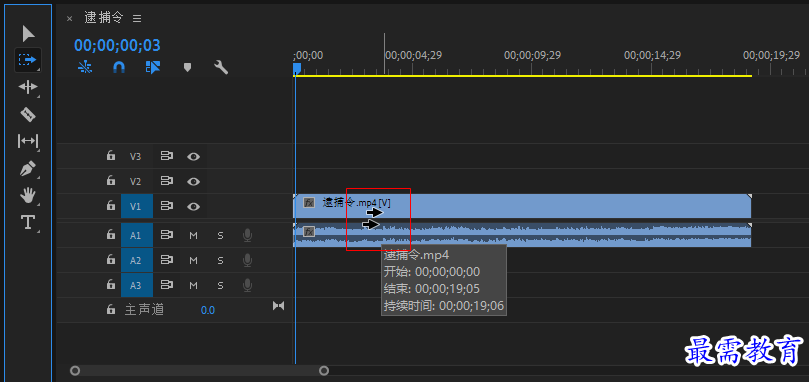Select the Hand tool
The image size is (809, 382).
point(28,195)
